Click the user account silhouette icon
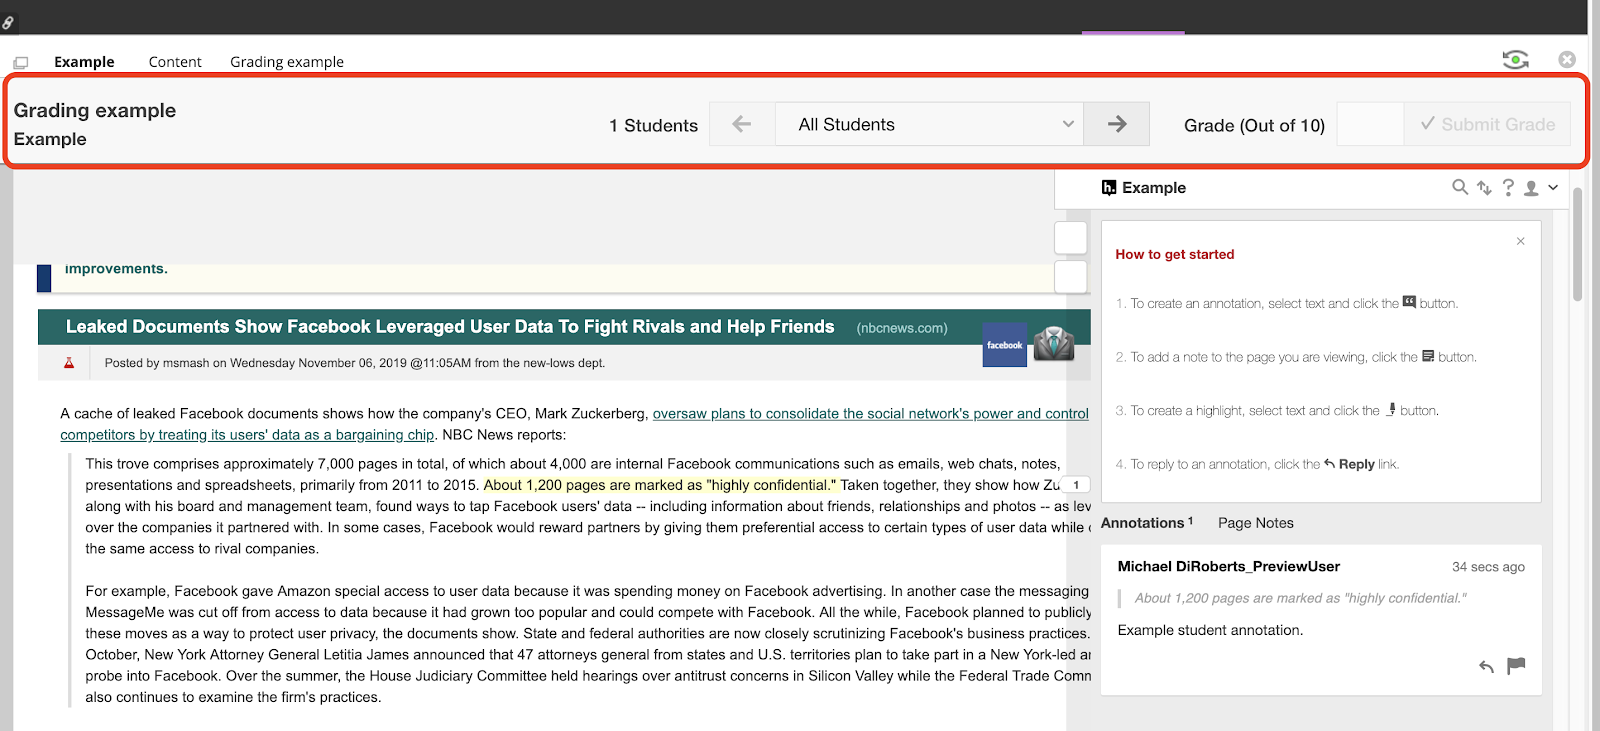Image resolution: width=1600 pixels, height=731 pixels. pyautogui.click(x=1531, y=188)
